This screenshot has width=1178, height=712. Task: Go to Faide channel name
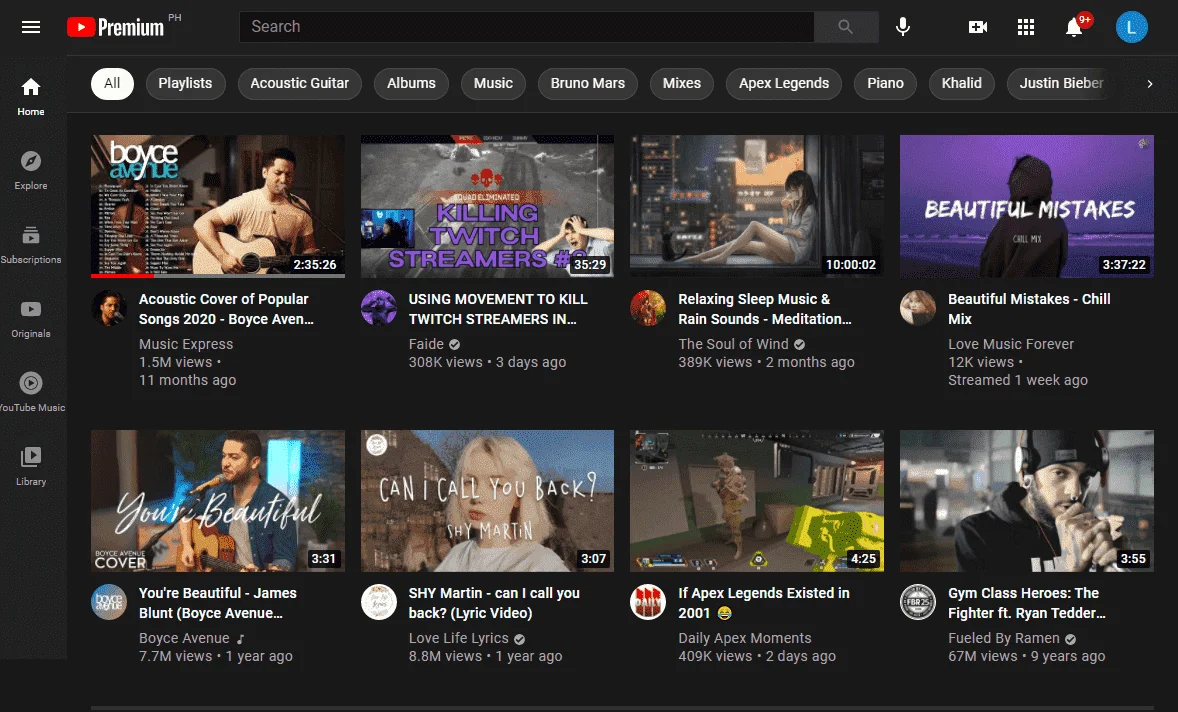(x=426, y=344)
